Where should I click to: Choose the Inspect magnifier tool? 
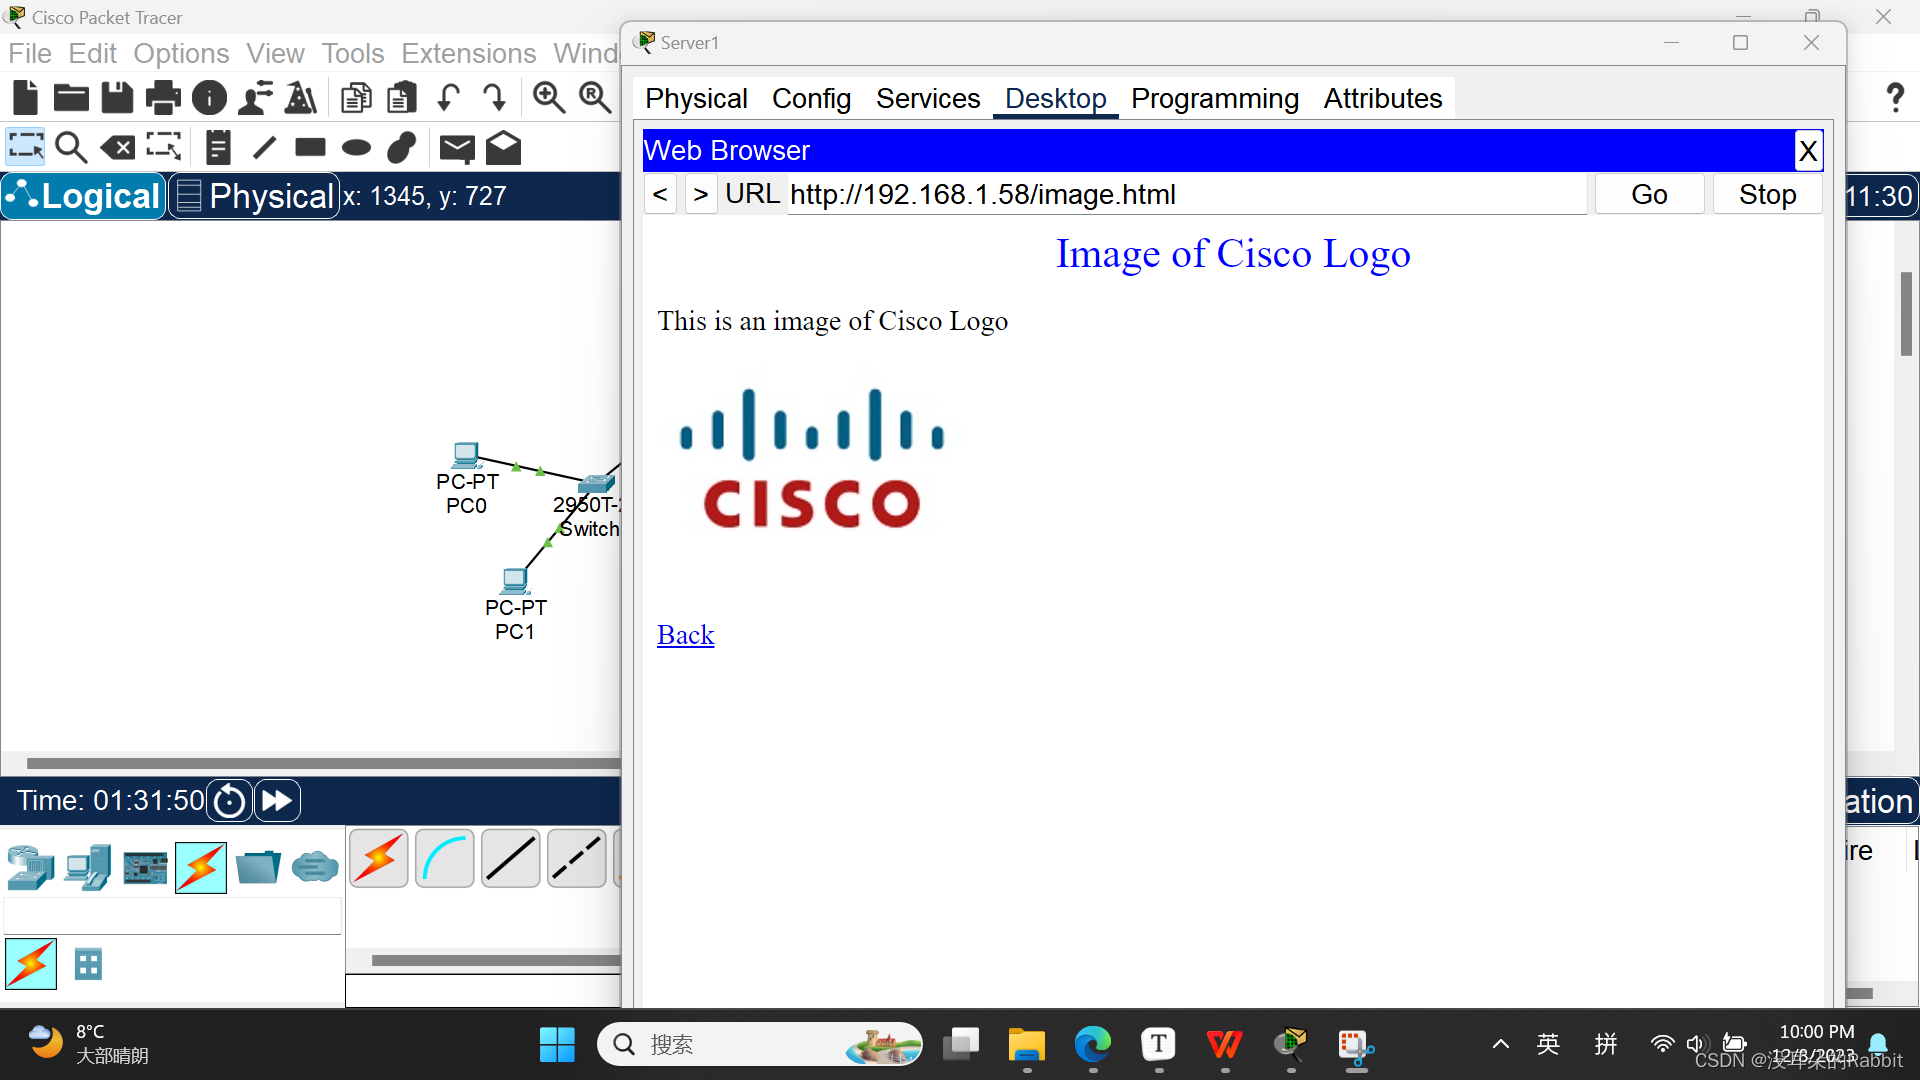[71, 147]
